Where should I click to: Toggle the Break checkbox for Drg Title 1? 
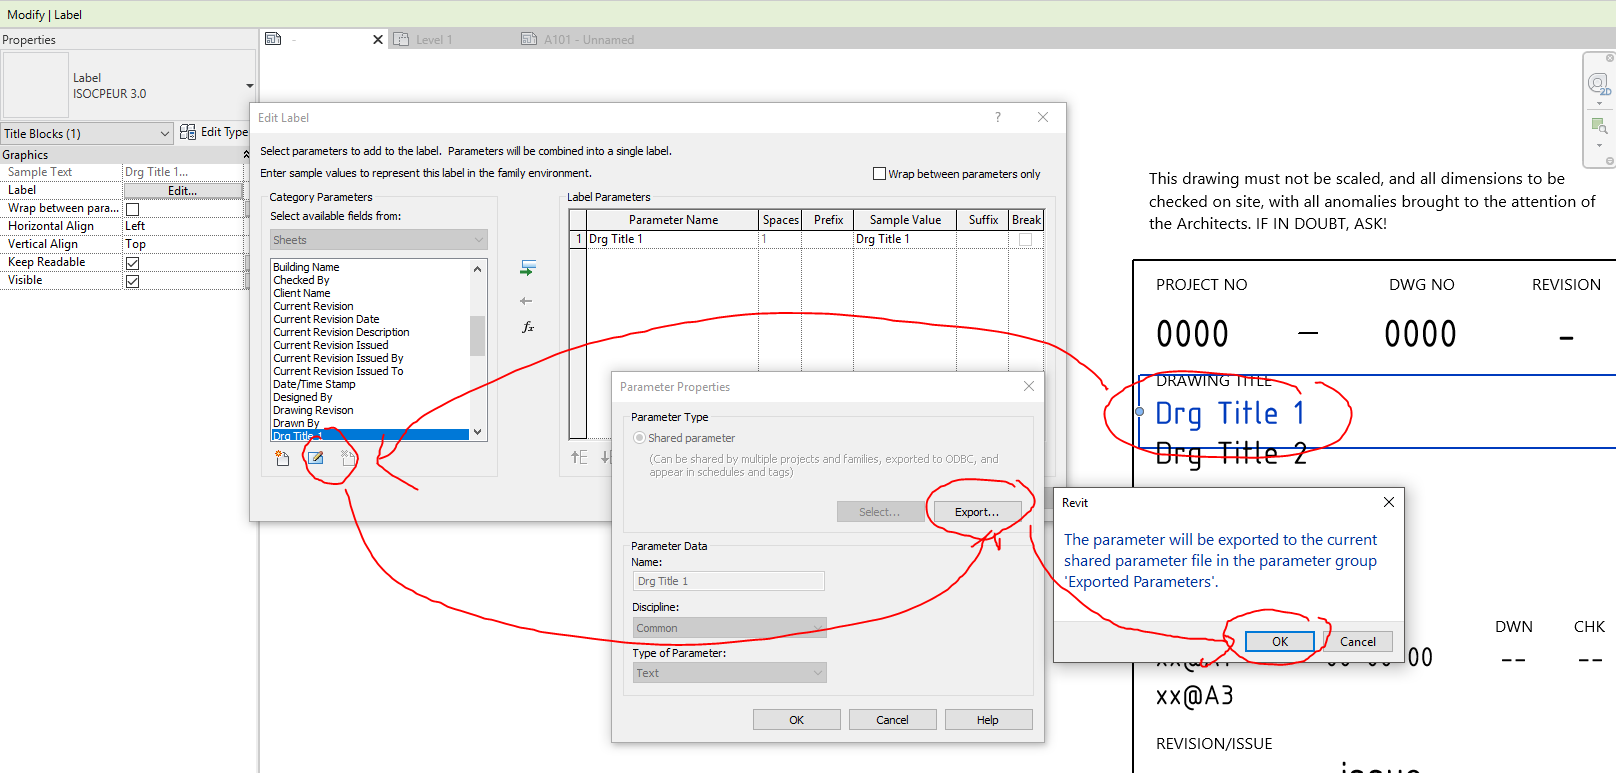(1026, 240)
